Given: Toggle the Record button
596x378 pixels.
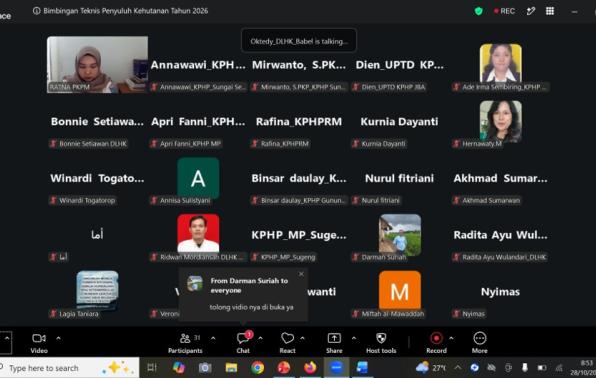Looking at the screenshot, I should 436,343.
